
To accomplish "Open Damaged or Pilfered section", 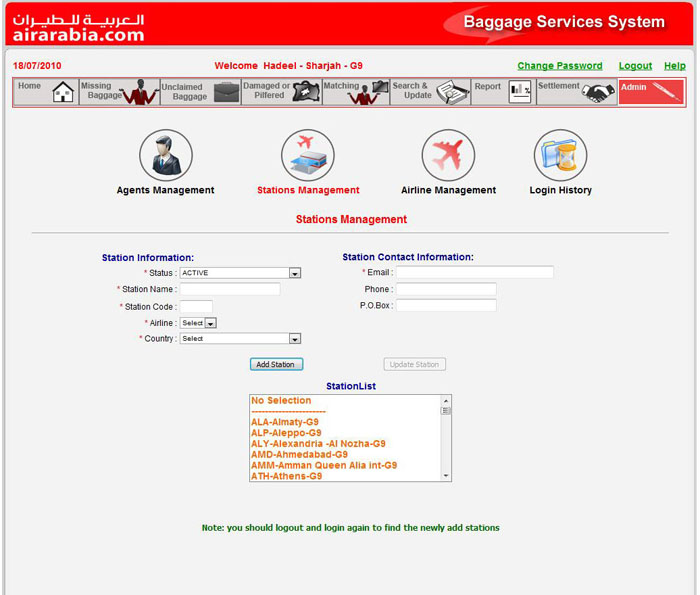I will coord(281,92).
